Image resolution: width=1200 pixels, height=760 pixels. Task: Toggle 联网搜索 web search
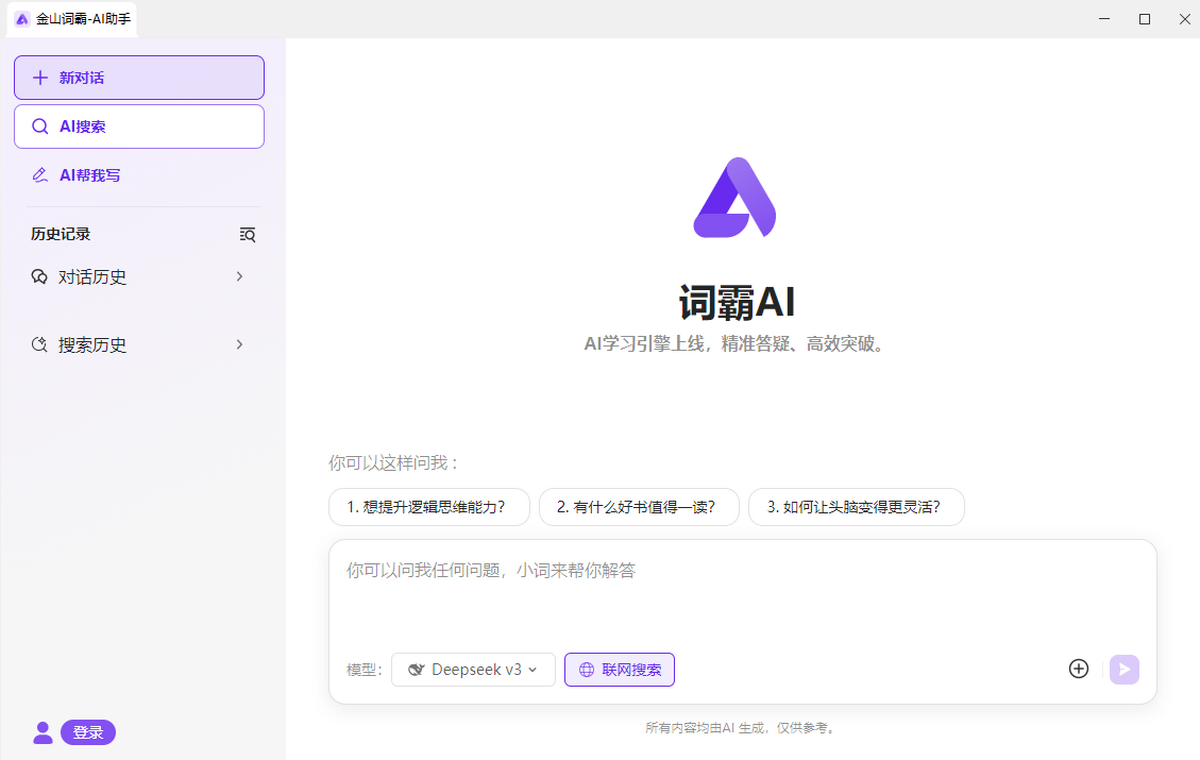tap(620, 670)
